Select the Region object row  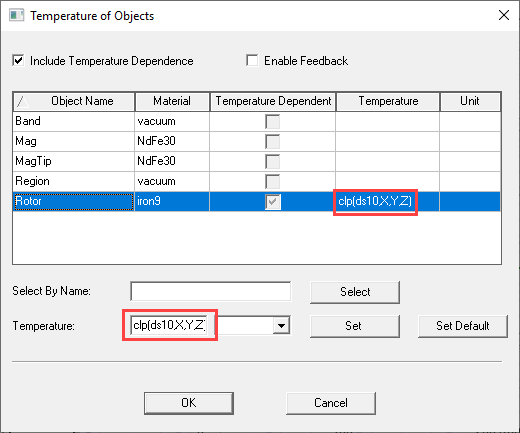(256, 181)
